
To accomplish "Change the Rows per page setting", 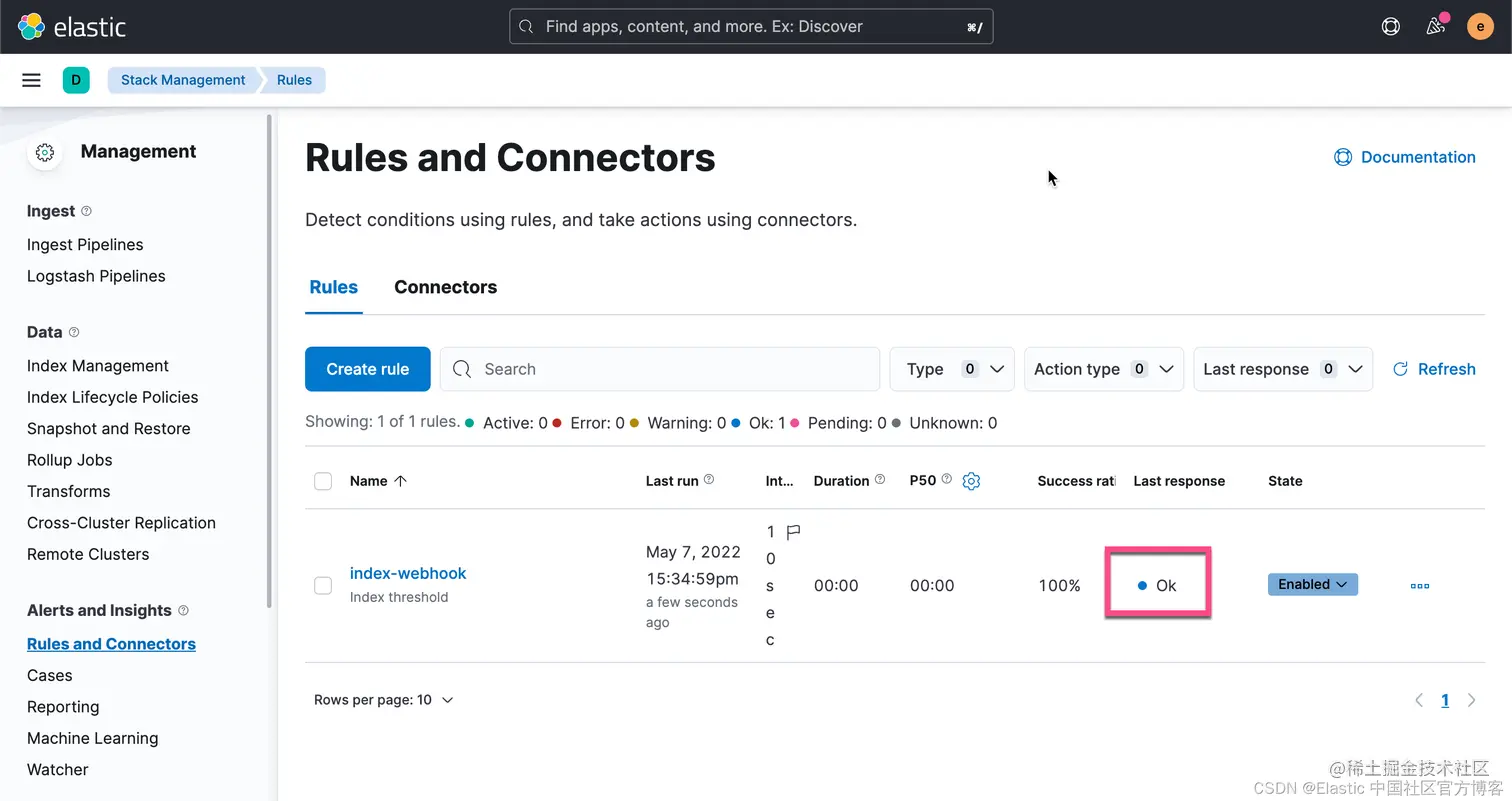I will point(383,700).
